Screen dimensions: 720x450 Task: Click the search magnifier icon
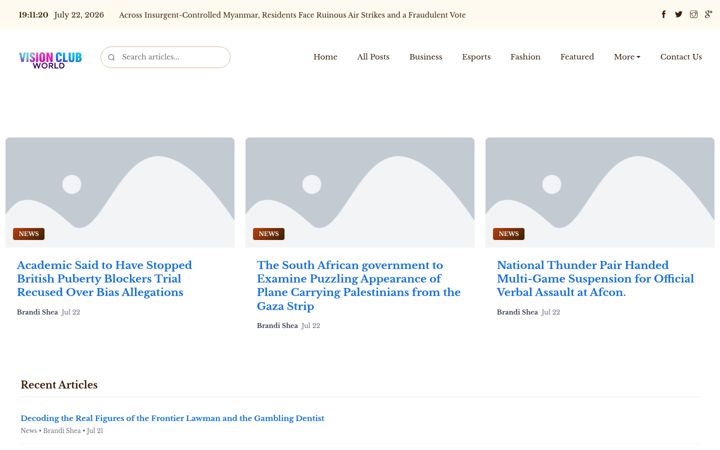[111, 57]
